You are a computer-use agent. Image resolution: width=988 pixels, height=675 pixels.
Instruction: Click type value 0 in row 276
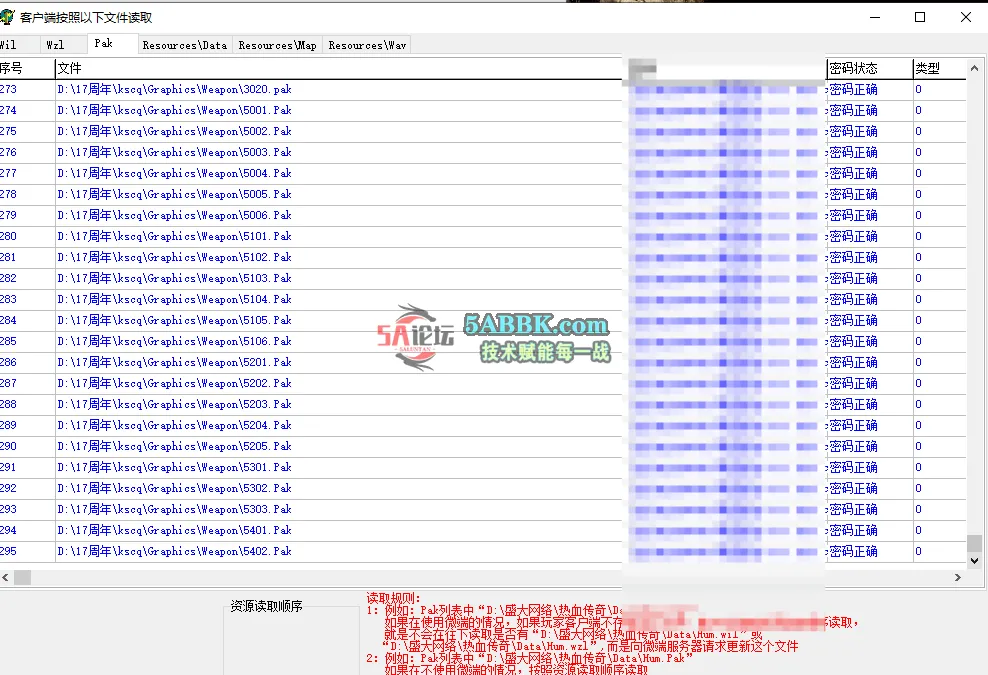919,153
